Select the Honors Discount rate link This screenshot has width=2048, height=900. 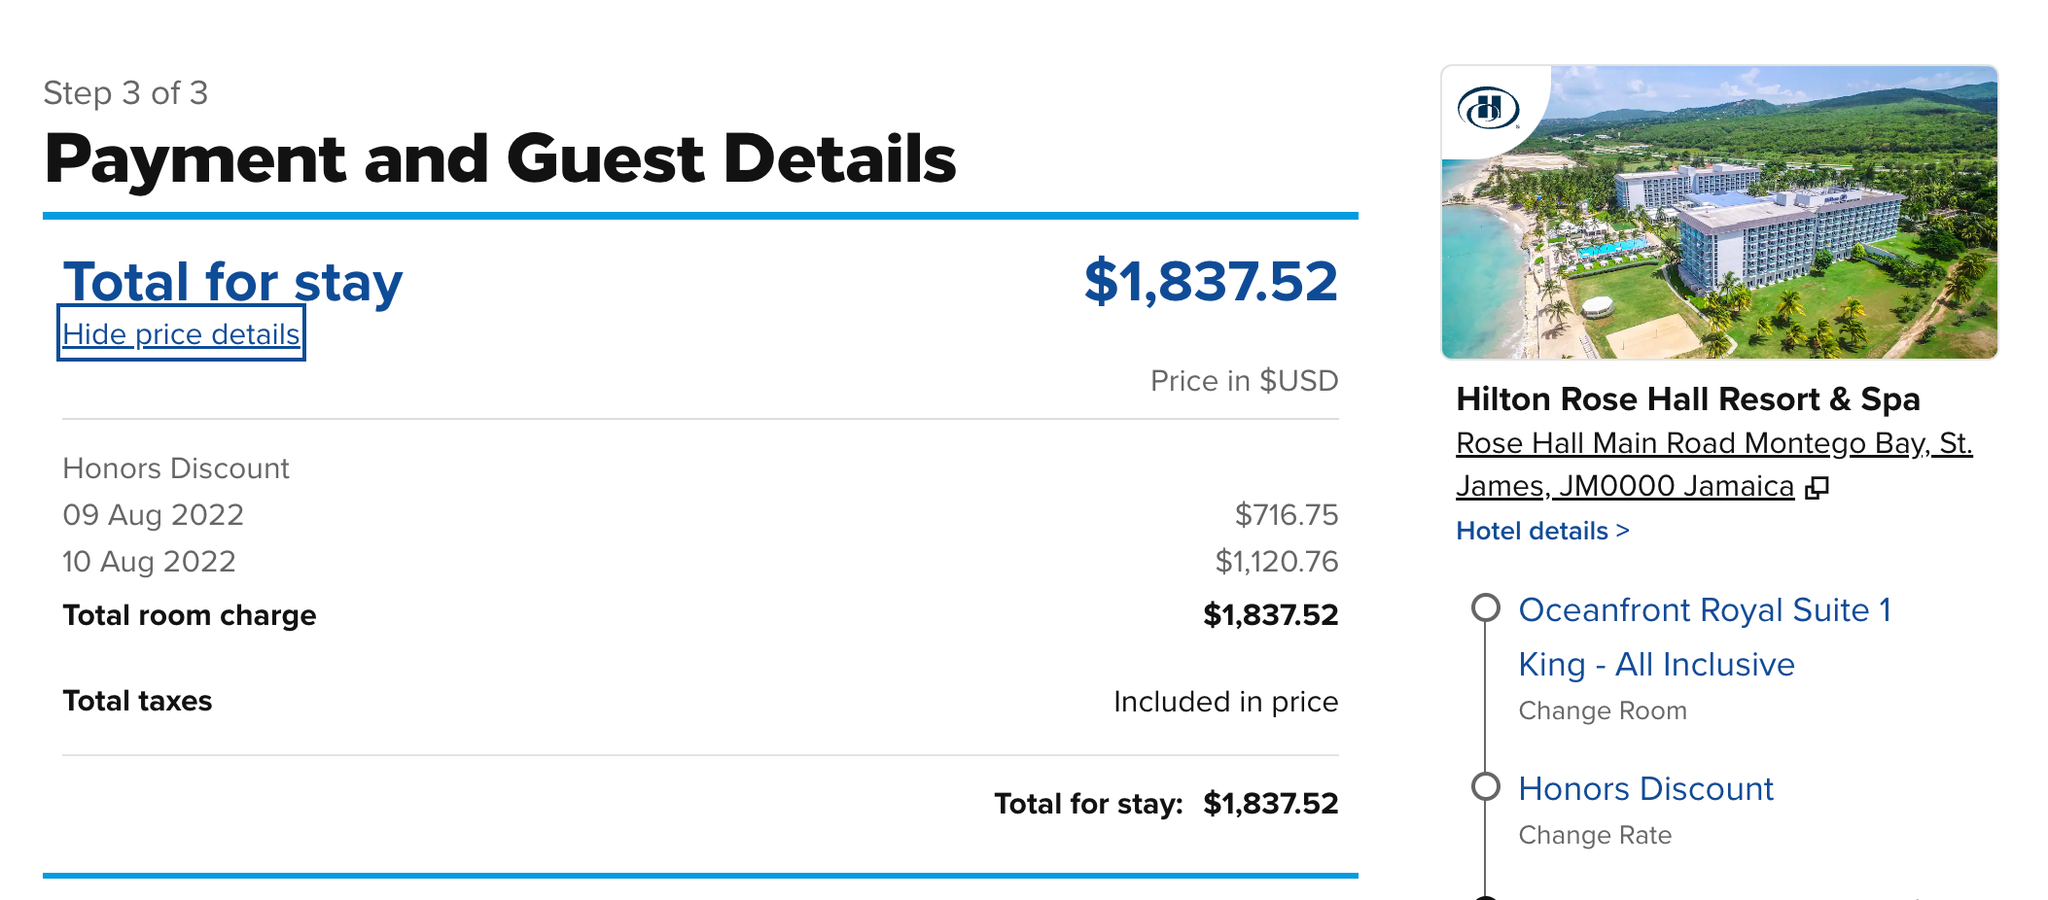click(x=1646, y=789)
